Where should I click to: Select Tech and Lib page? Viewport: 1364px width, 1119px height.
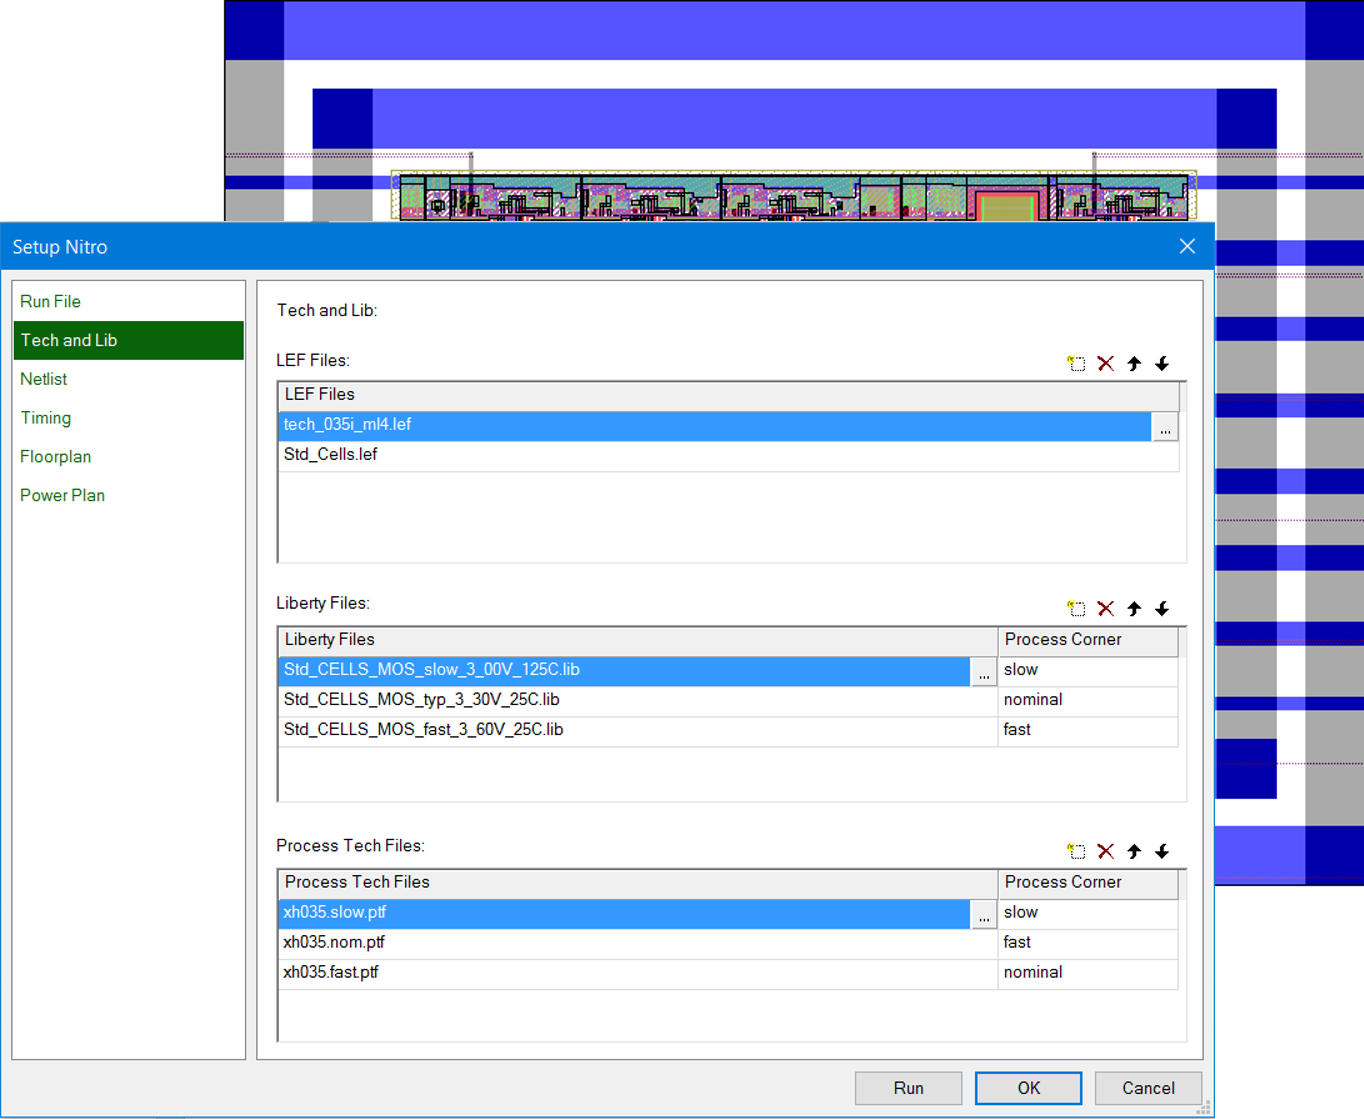[x=129, y=340]
